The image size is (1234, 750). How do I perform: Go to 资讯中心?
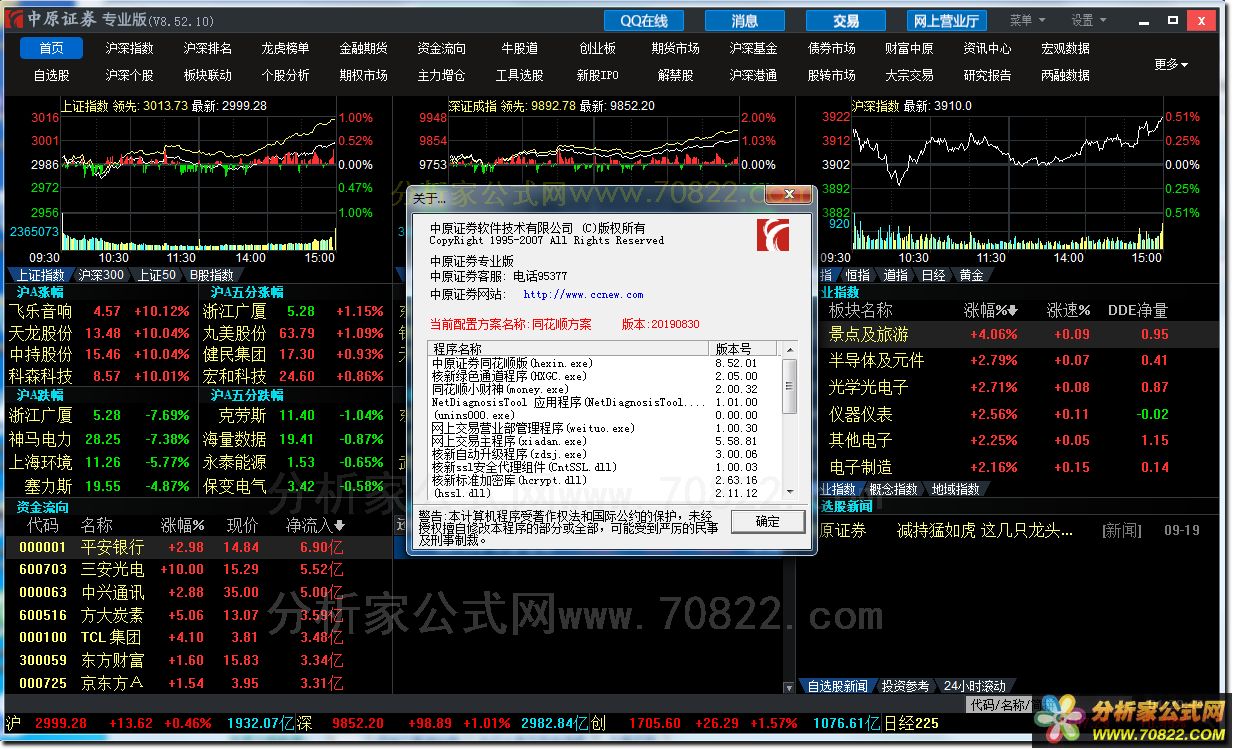tap(988, 48)
